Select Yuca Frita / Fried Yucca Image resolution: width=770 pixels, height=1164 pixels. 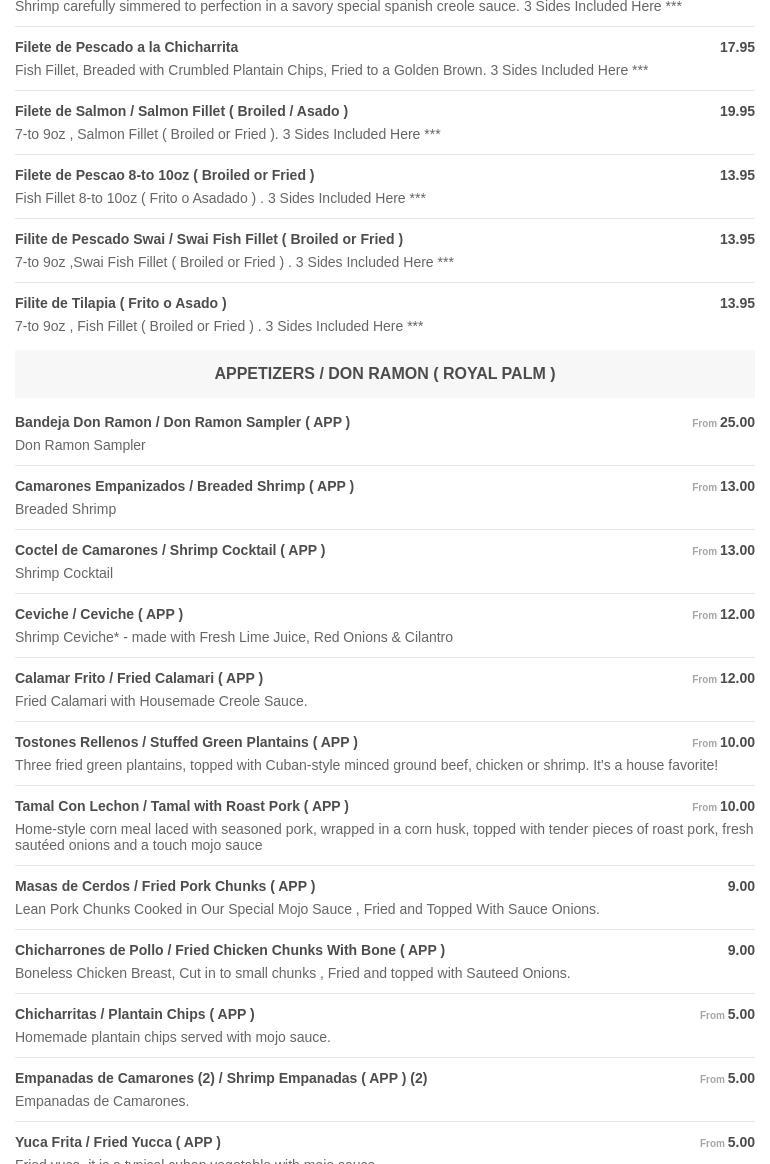coord(117,1142)
